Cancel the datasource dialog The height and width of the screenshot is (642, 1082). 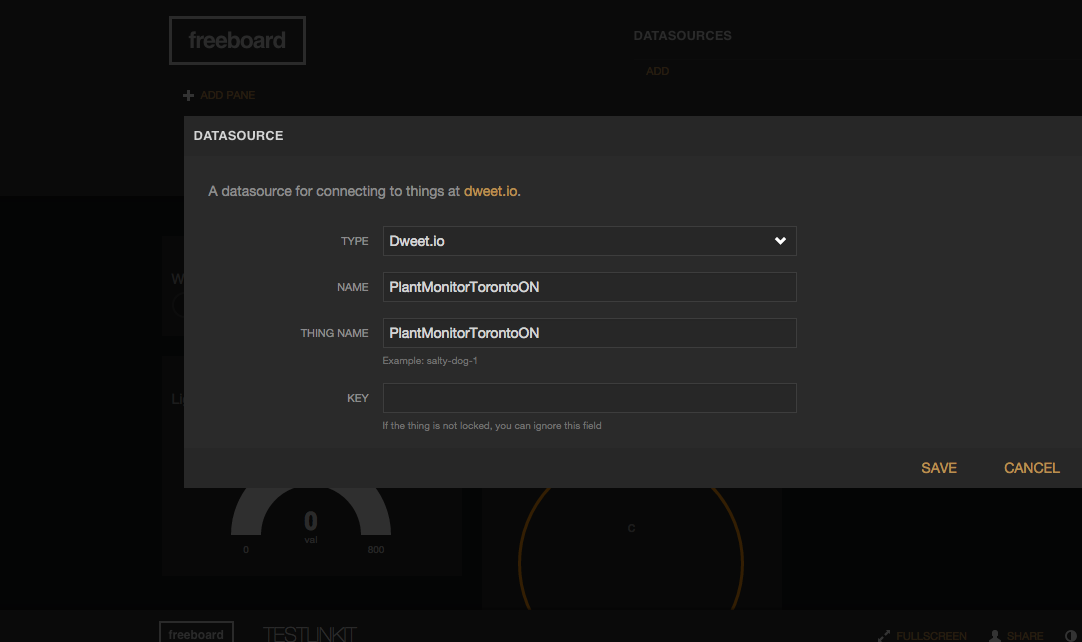1032,468
